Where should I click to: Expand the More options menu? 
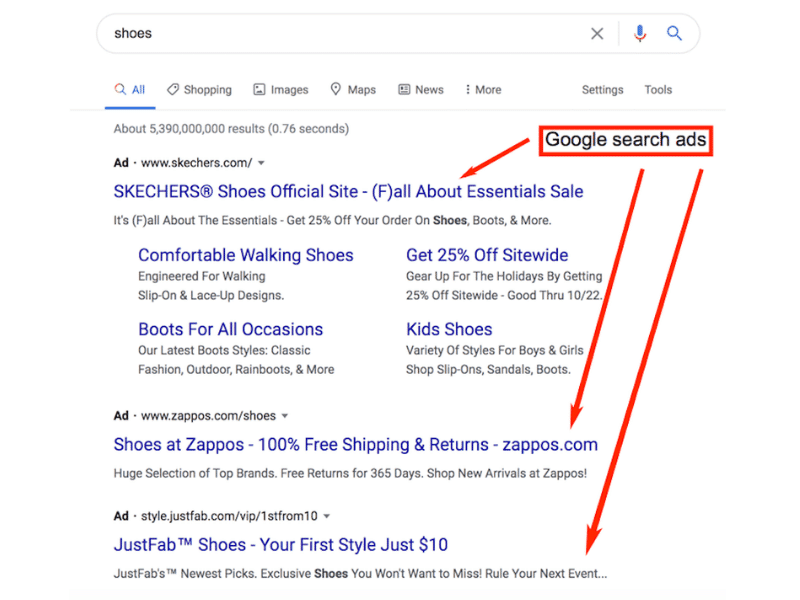[483, 90]
